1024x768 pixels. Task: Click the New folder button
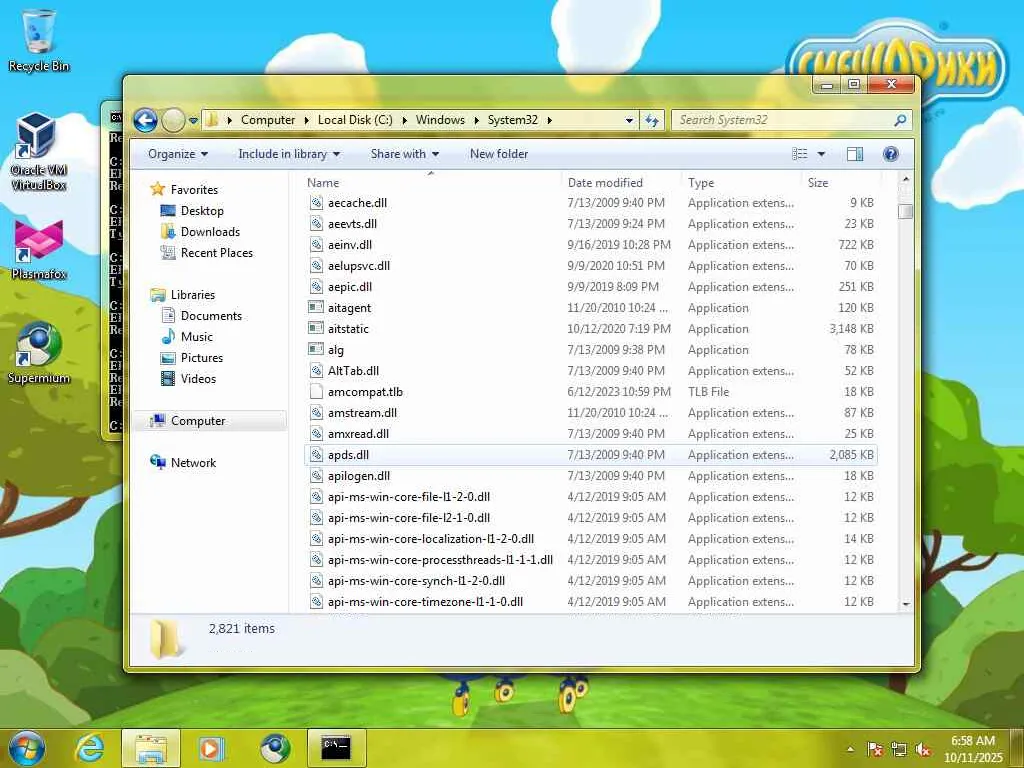coord(499,154)
